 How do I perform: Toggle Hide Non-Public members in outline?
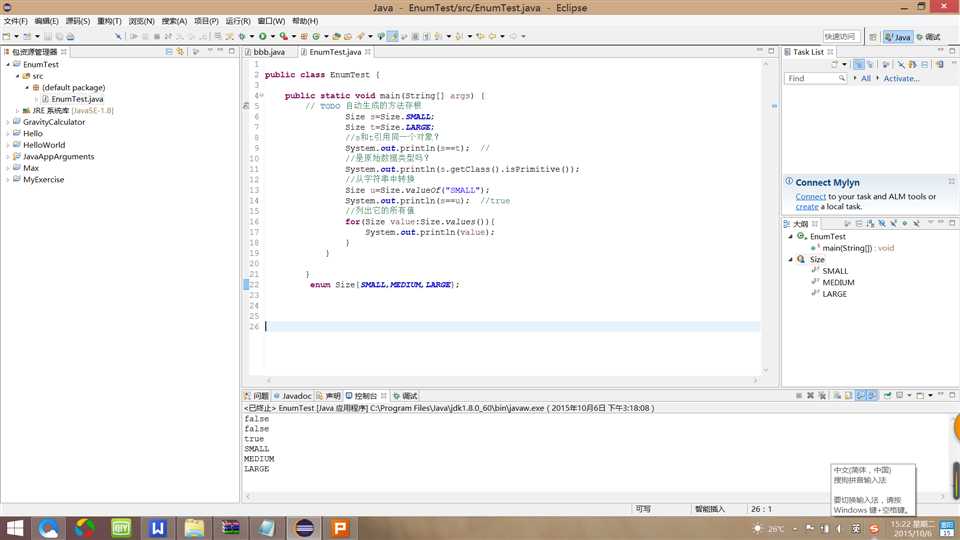click(x=905, y=223)
